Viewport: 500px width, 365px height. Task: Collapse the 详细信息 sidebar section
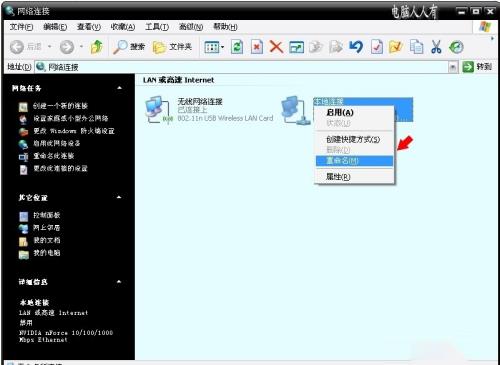[x=119, y=282]
